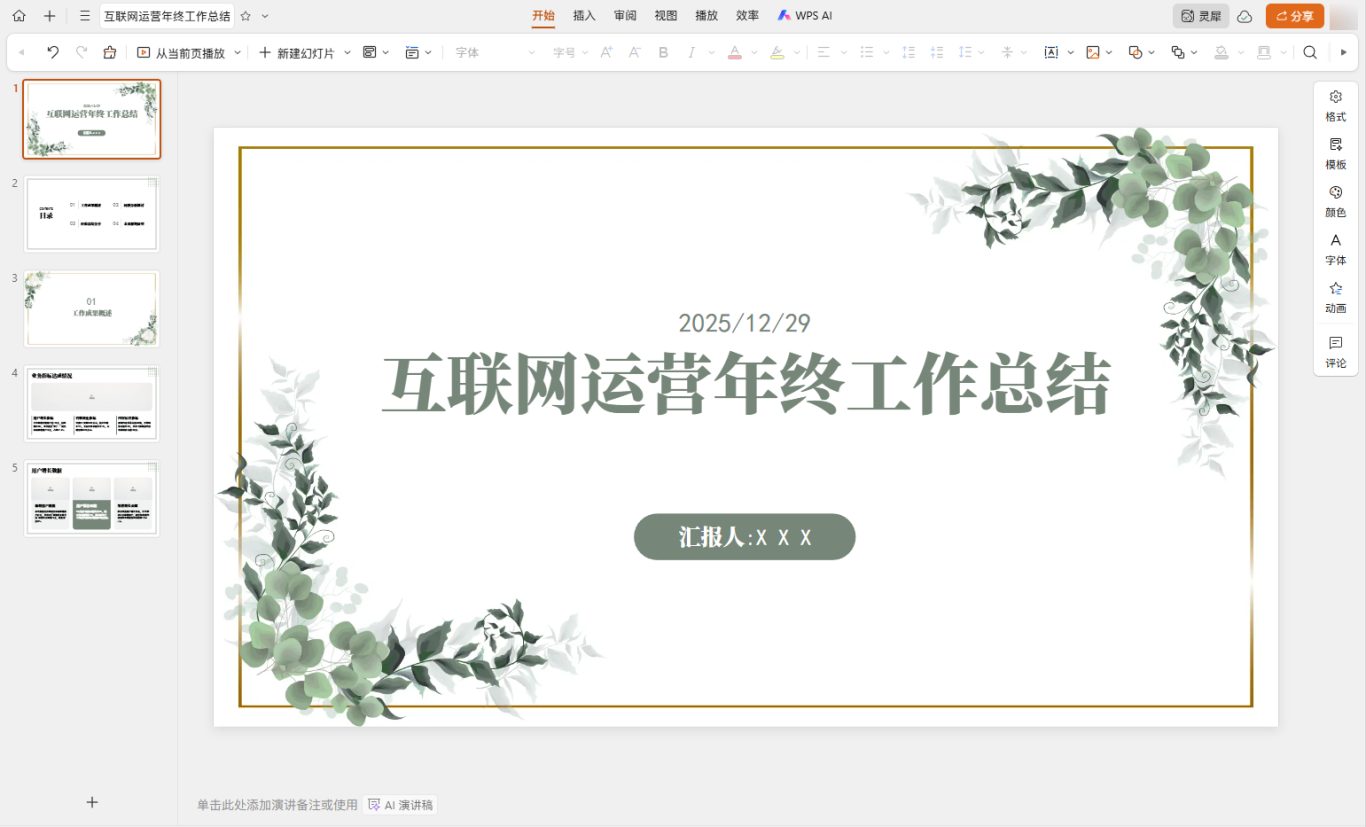Expand the 新建幻灯片 dropdown arrow
Screen dimensions: 1366x827
(x=347, y=52)
